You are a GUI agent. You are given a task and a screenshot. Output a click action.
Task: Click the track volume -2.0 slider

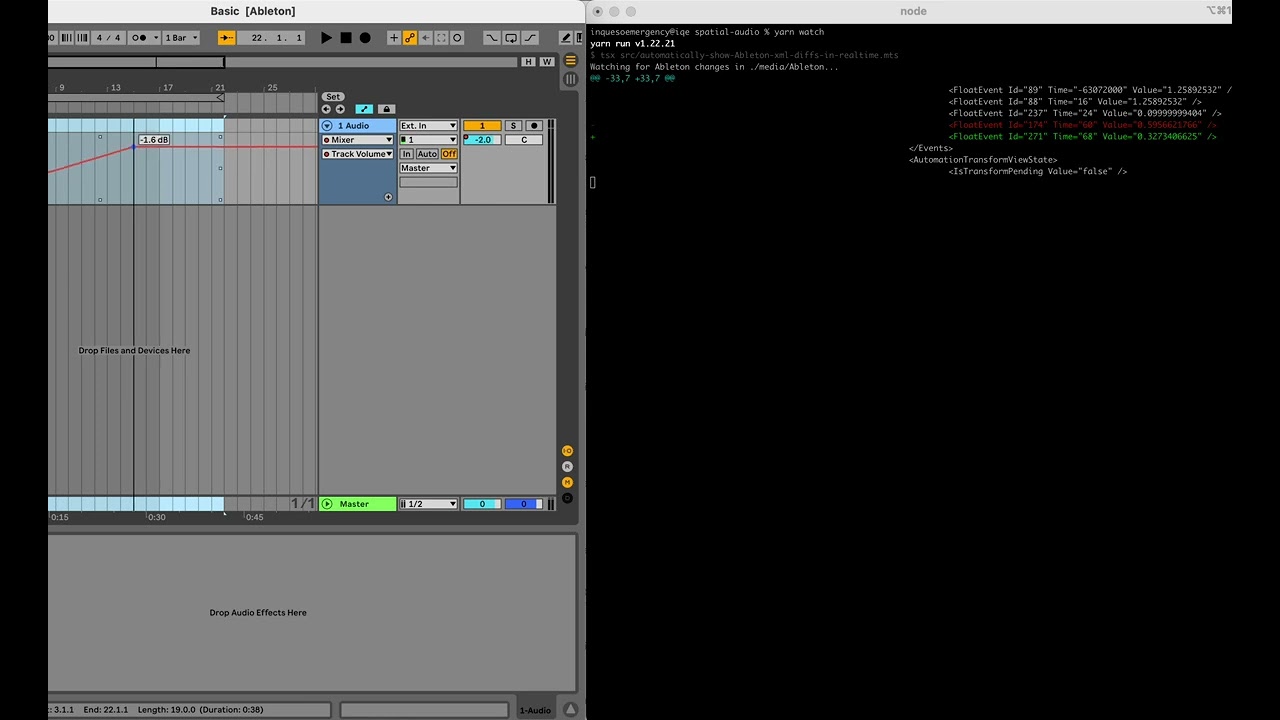[482, 140]
